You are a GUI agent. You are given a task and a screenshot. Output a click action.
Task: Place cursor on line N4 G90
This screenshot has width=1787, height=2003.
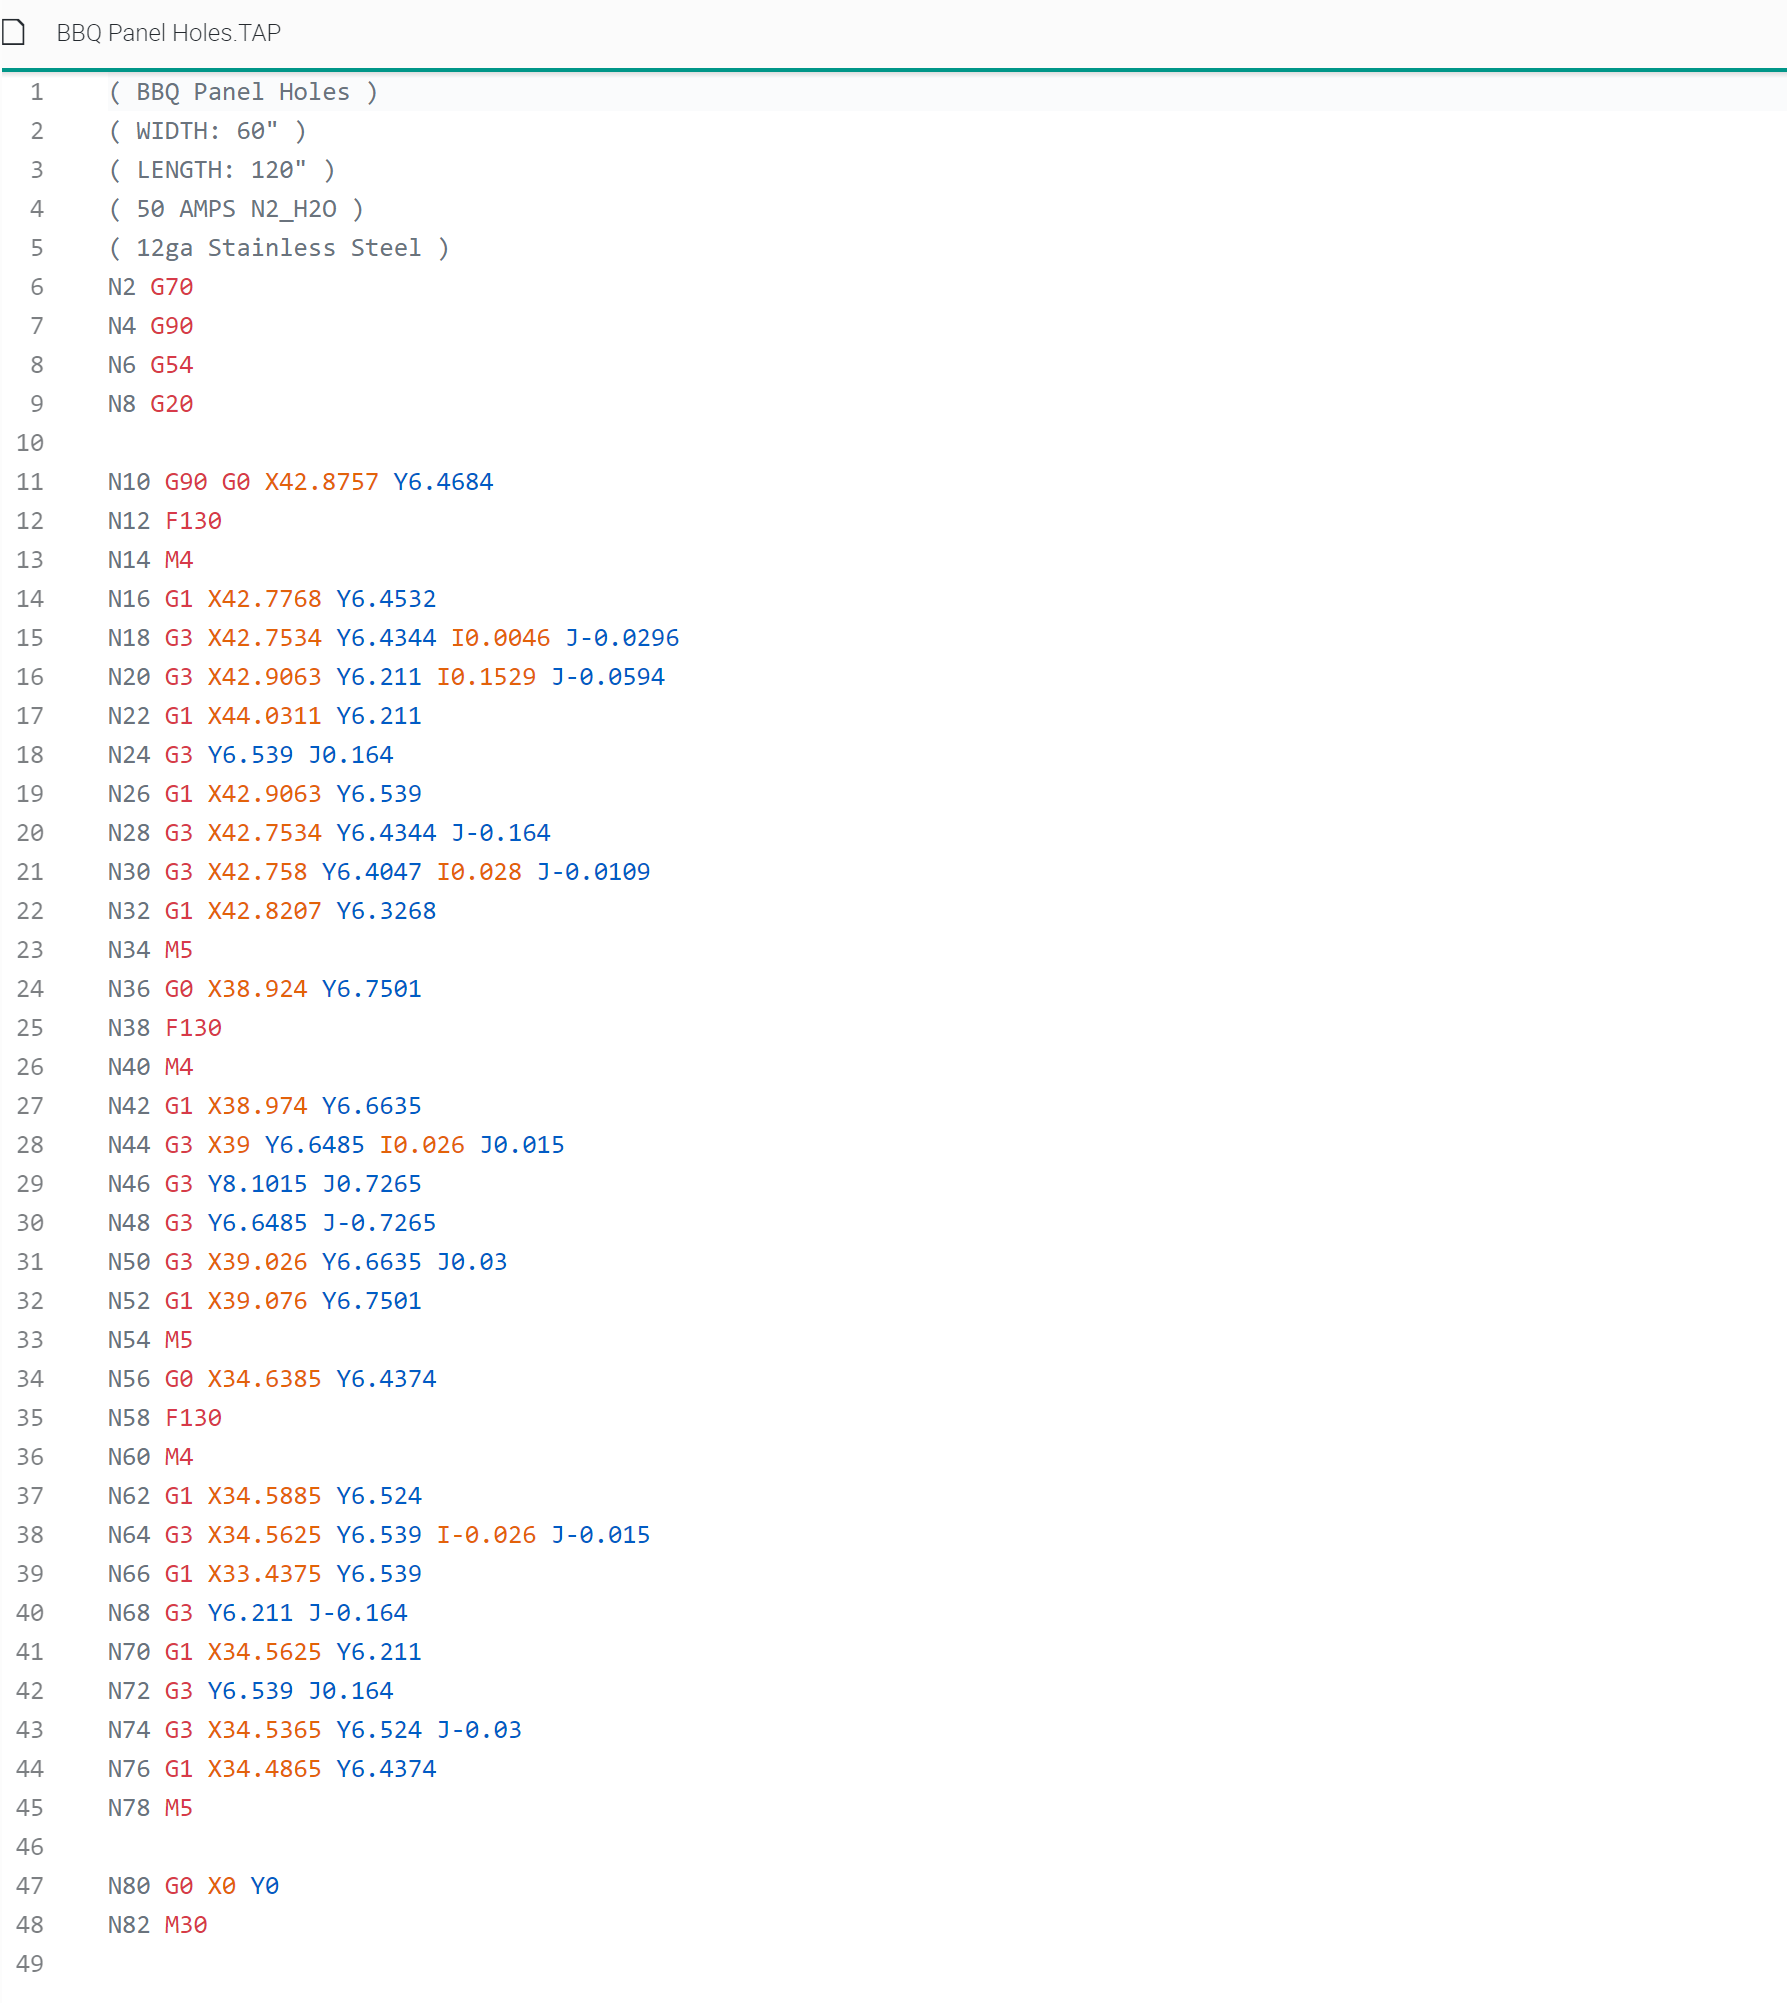click(150, 326)
